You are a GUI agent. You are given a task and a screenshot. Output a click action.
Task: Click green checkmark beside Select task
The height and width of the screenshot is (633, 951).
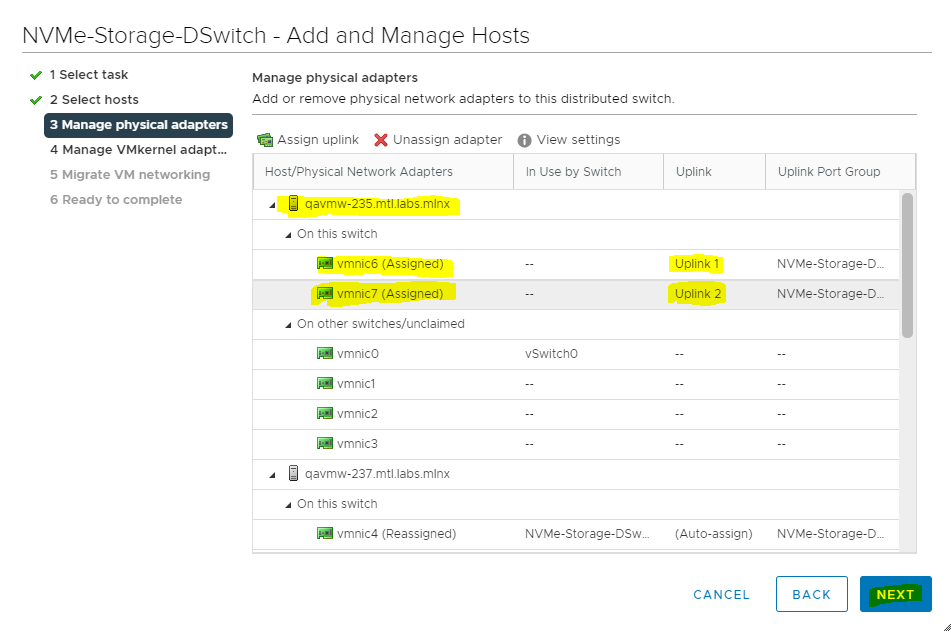(x=36, y=75)
